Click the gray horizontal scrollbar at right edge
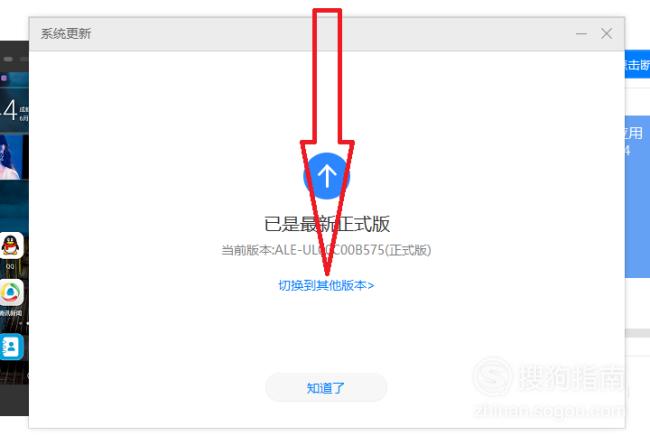 637,333
